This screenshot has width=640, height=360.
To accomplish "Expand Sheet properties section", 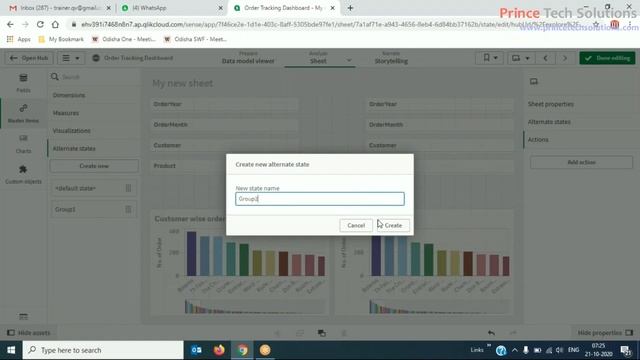I will pos(551,104).
